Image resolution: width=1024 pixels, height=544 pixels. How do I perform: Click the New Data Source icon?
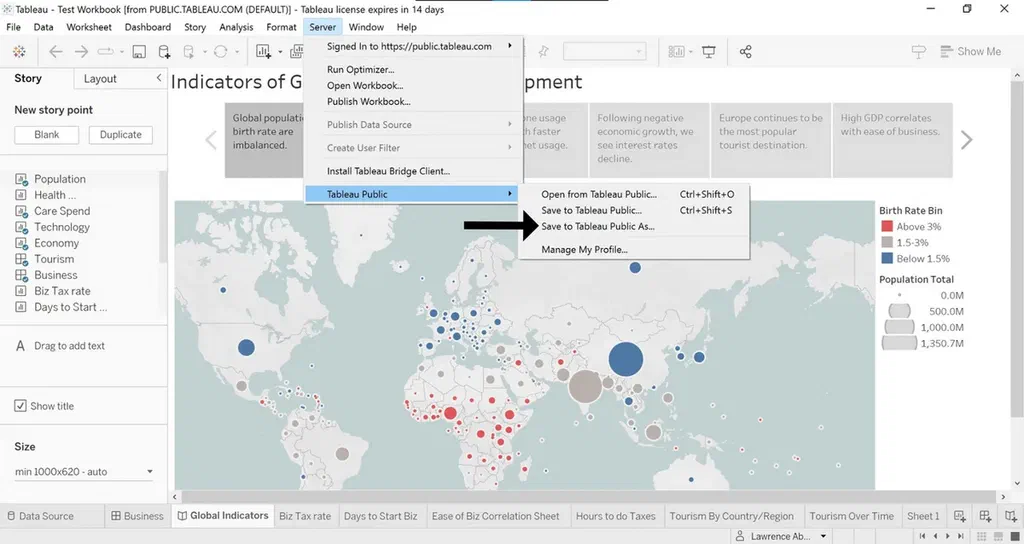tap(165, 52)
